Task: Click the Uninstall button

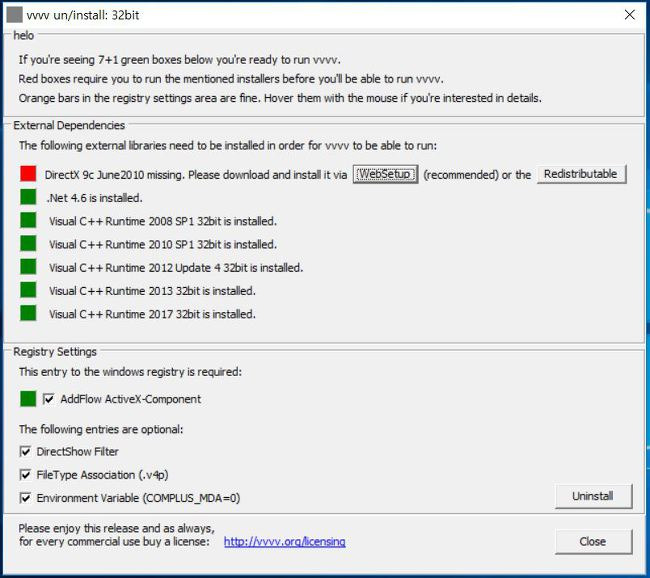Action: 593,496
